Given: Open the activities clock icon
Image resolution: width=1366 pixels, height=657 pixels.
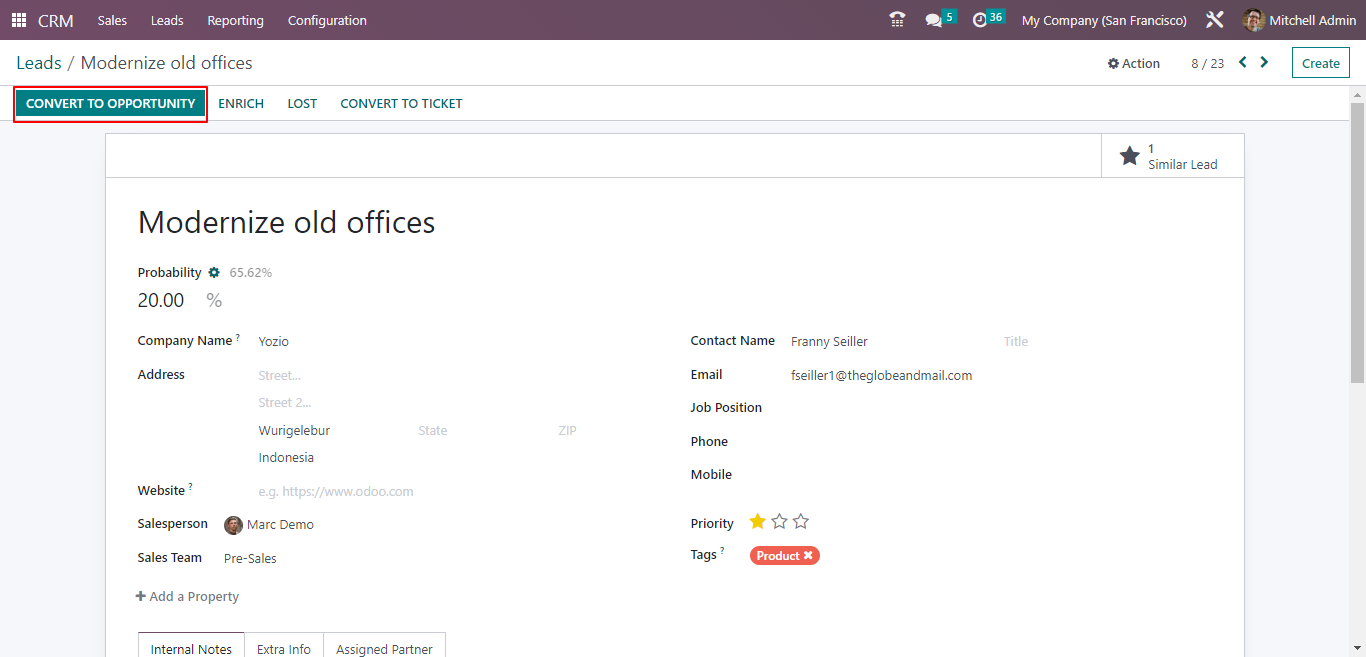Looking at the screenshot, I should pyautogui.click(x=979, y=18).
